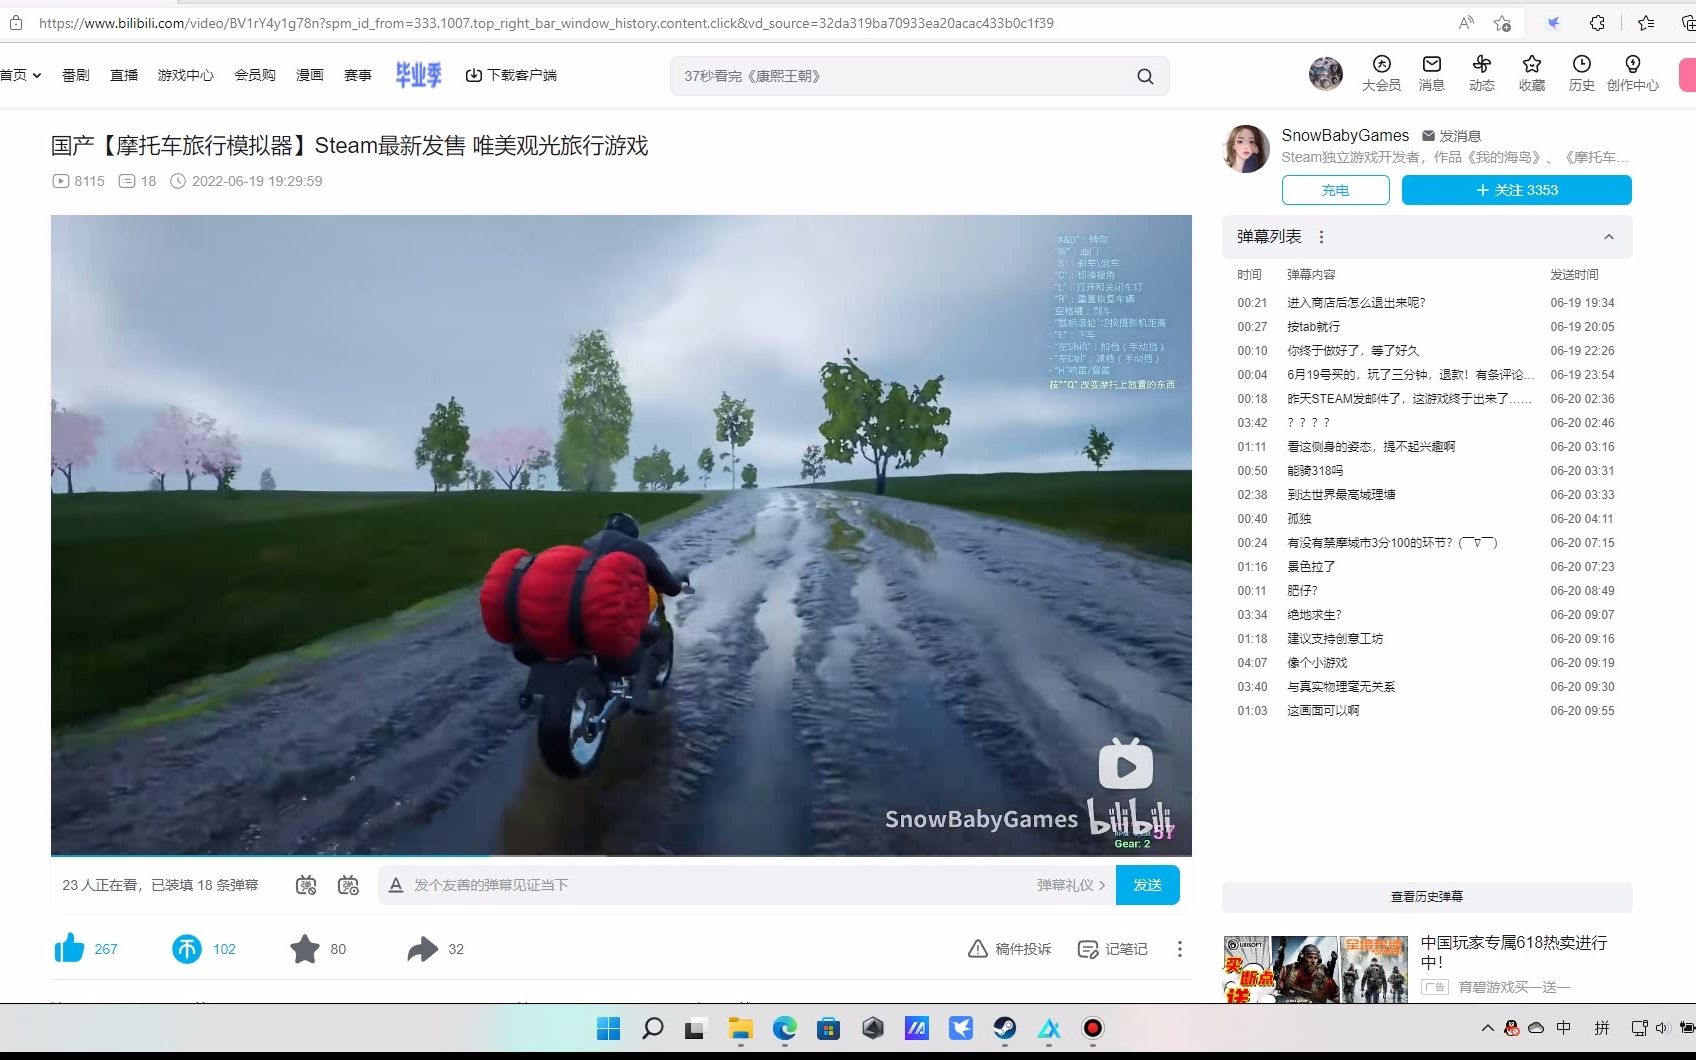The image size is (1696, 1060).
Task: Click the bilibili play icon on the video
Action: (x=1126, y=765)
